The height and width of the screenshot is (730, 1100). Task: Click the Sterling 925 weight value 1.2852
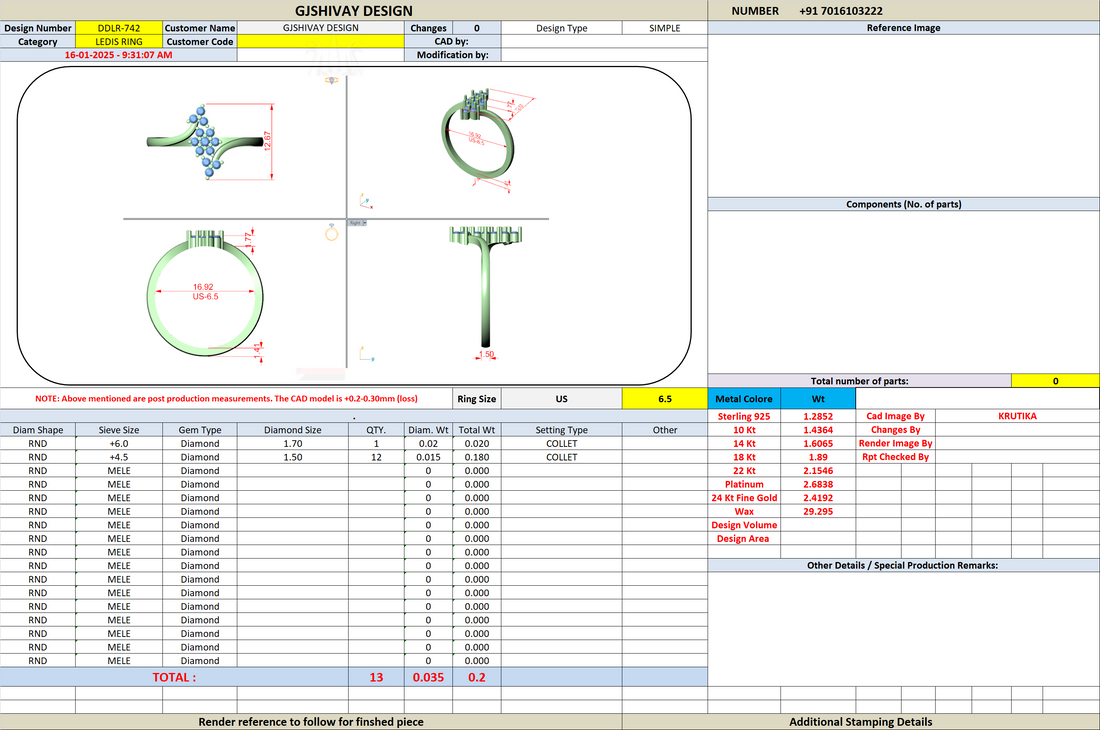(x=817, y=416)
